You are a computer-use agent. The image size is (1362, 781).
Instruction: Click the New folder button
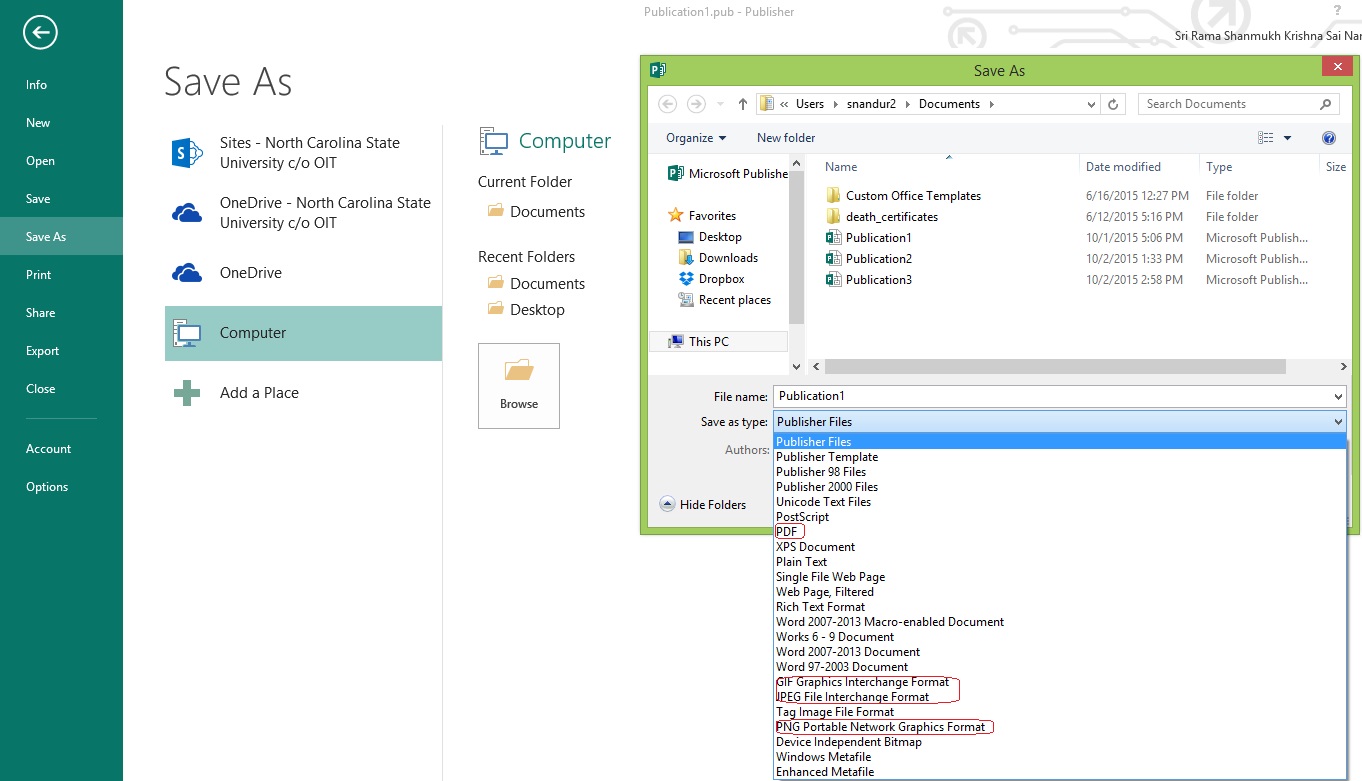click(x=786, y=138)
